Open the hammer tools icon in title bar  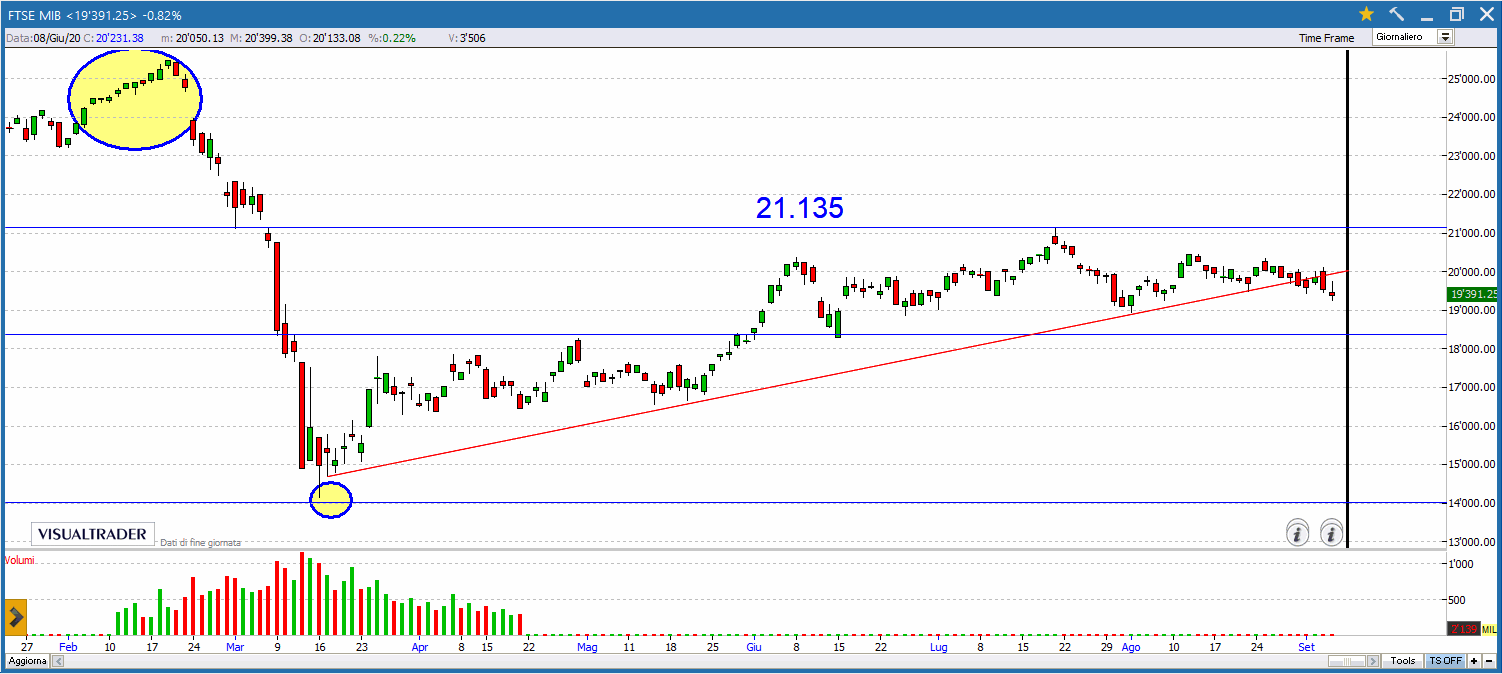pyautogui.click(x=1397, y=15)
